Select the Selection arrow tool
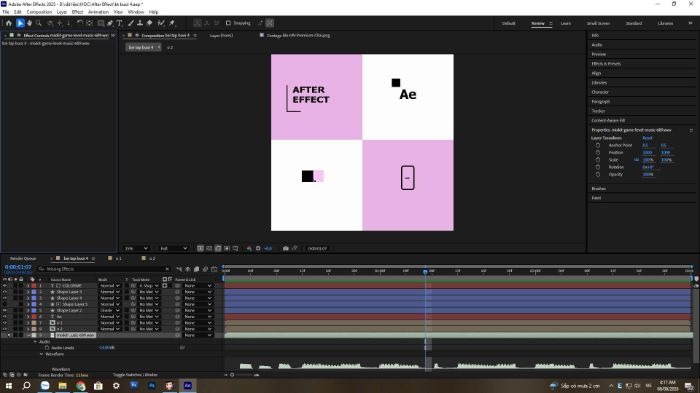Viewport: 700px width, 393px height. pos(20,23)
